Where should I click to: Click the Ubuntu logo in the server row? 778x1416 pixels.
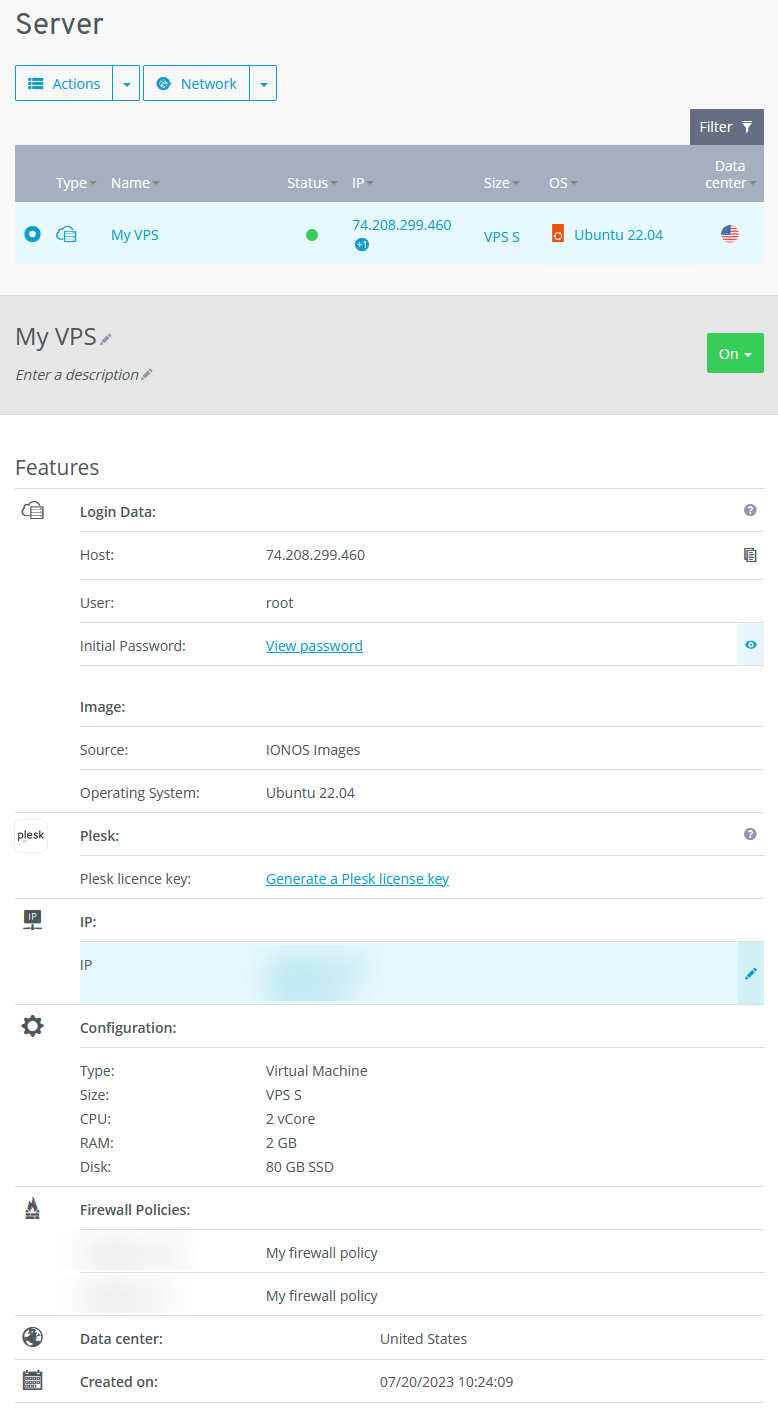557,233
